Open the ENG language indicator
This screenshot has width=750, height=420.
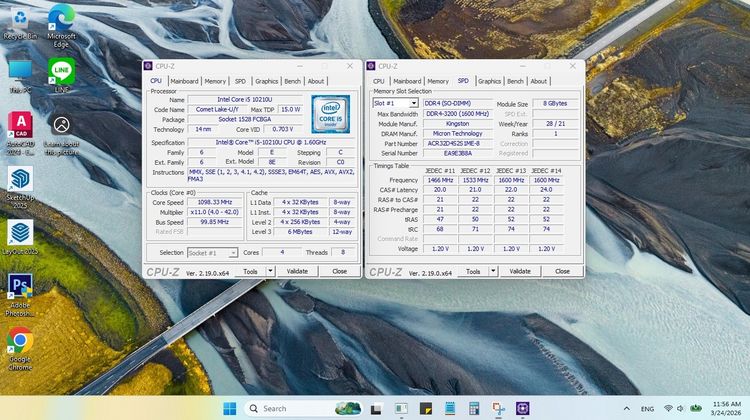click(647, 409)
